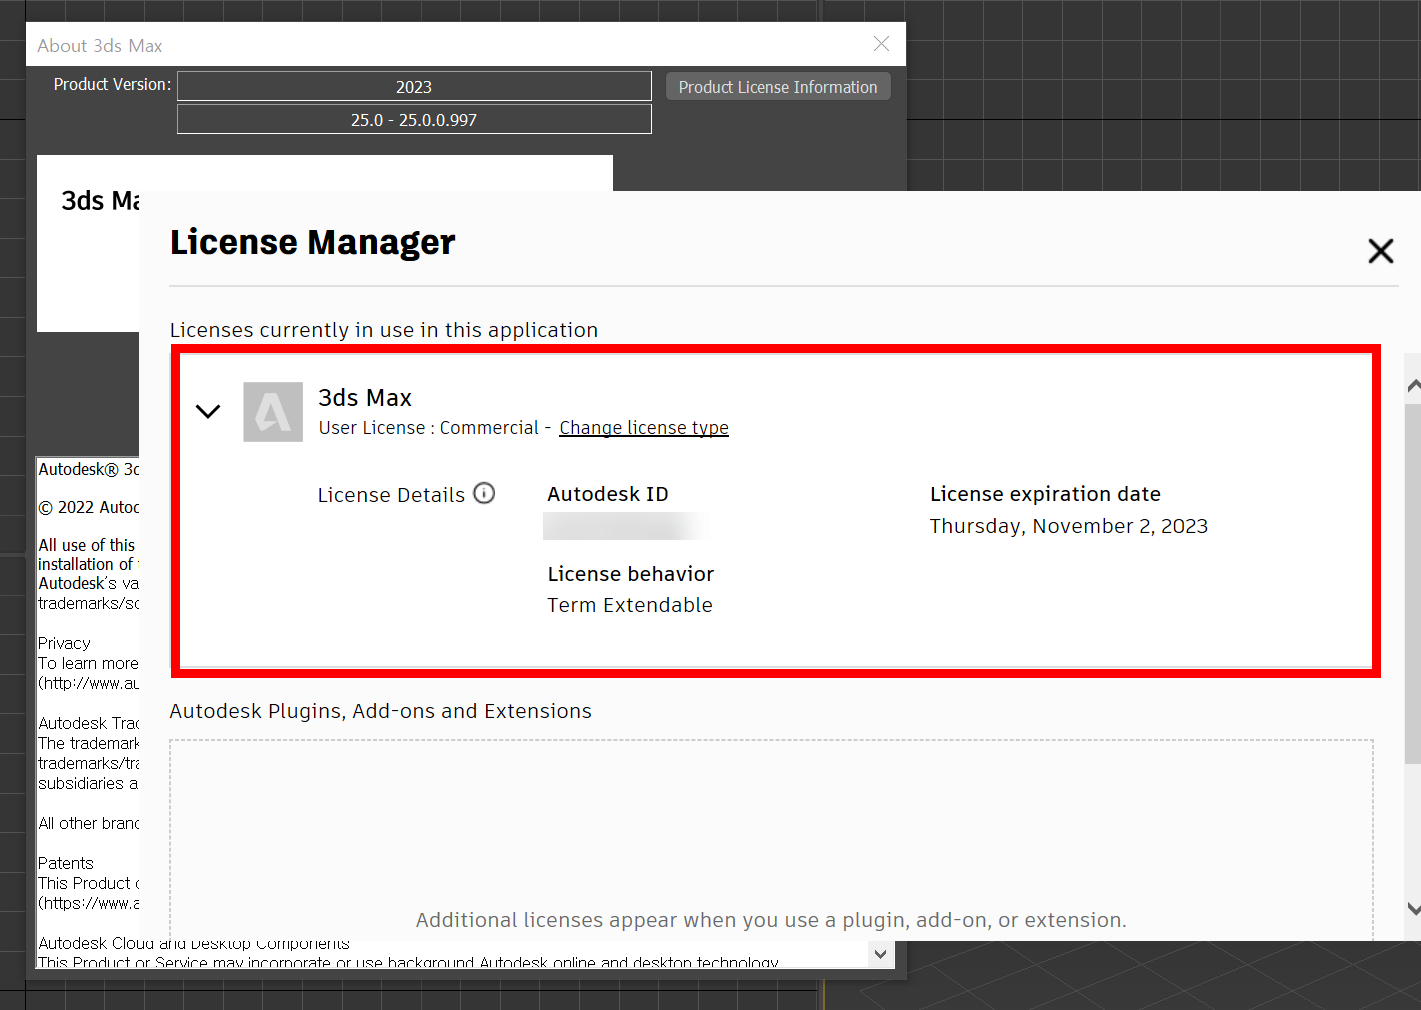
Task: Click the Patents heading in About text
Action: click(66, 863)
